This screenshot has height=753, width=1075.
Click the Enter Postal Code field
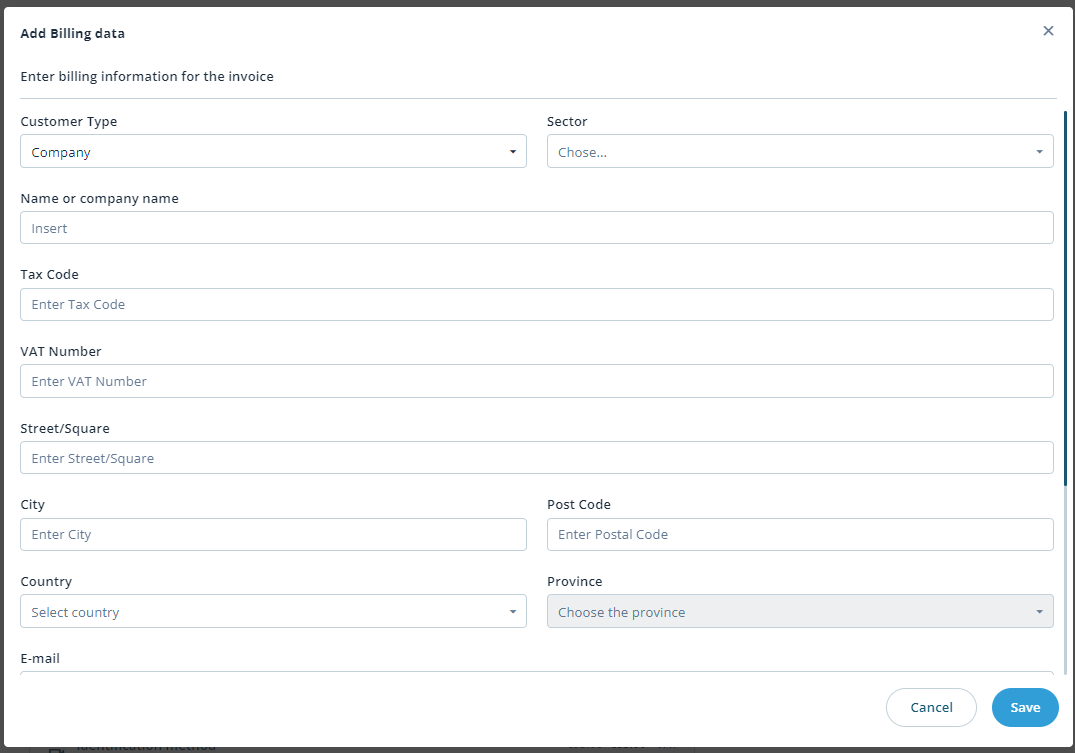(799, 535)
